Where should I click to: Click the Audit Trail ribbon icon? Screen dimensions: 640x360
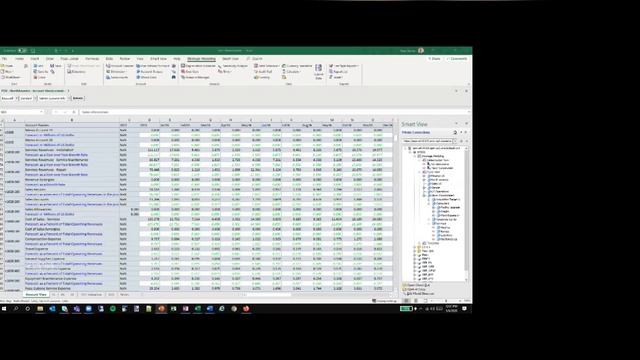point(263,71)
